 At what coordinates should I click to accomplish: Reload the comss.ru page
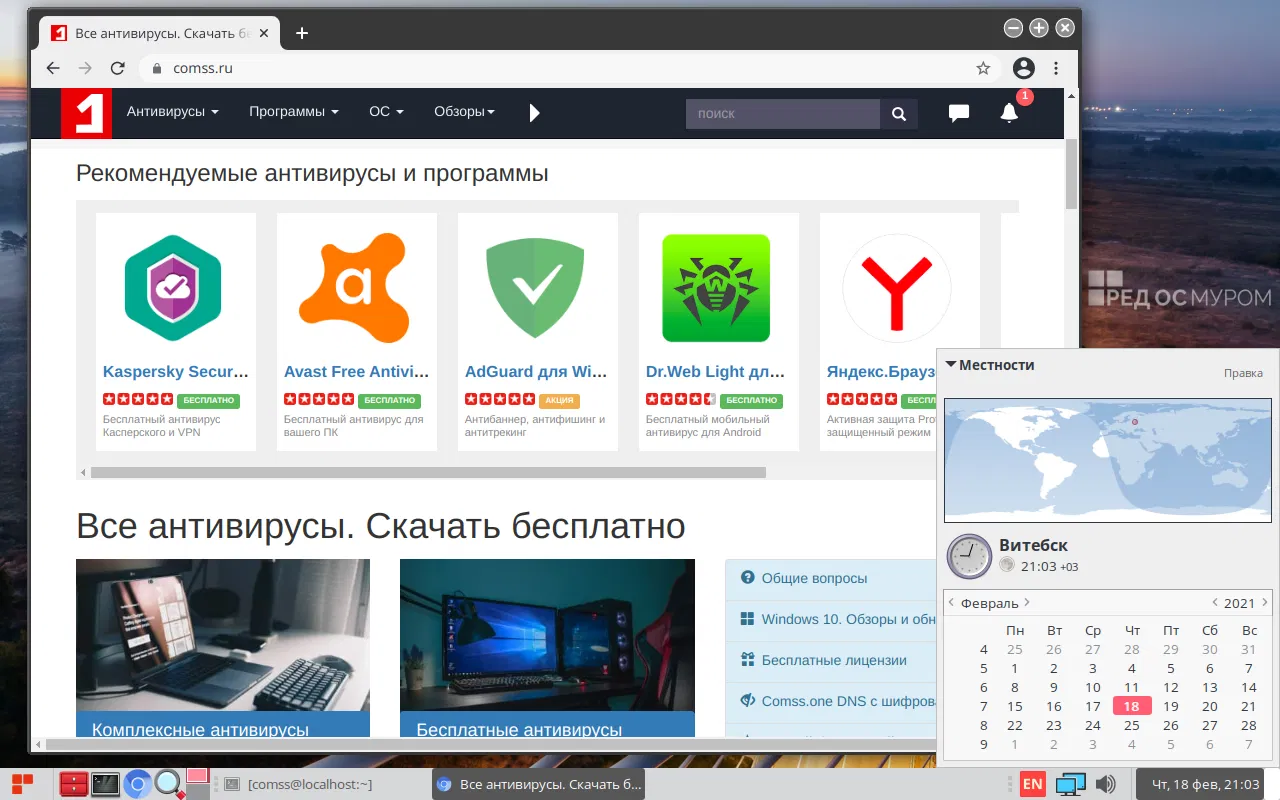117,68
